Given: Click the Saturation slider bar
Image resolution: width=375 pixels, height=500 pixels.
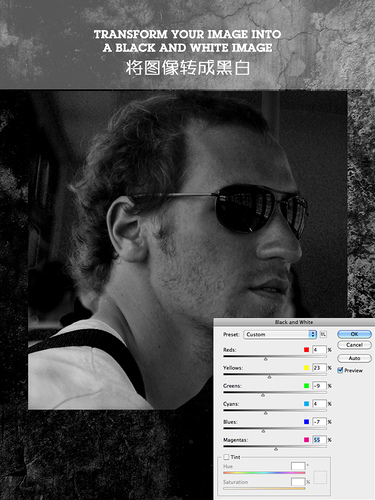Looking at the screenshot, I should point(264,488).
